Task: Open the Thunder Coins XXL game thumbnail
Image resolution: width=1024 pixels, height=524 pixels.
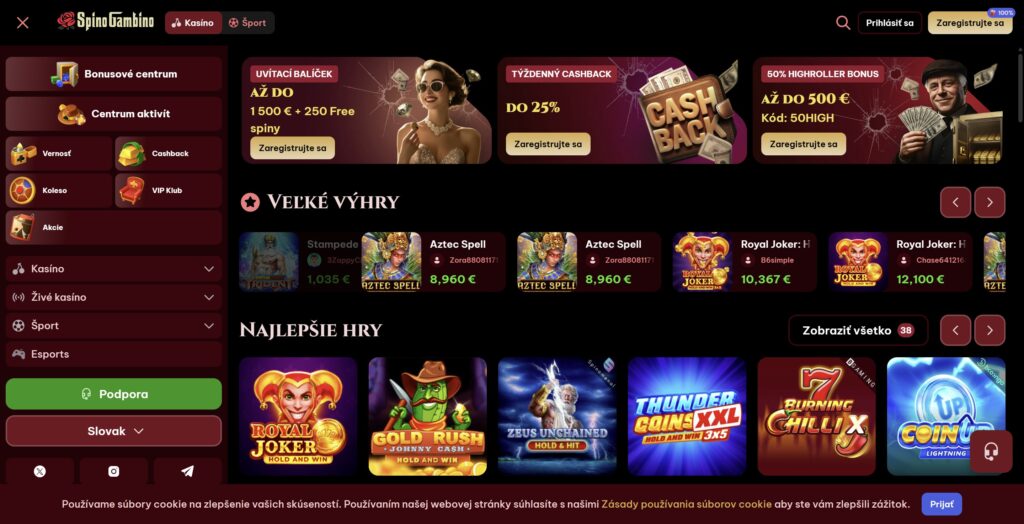Action: (686, 416)
